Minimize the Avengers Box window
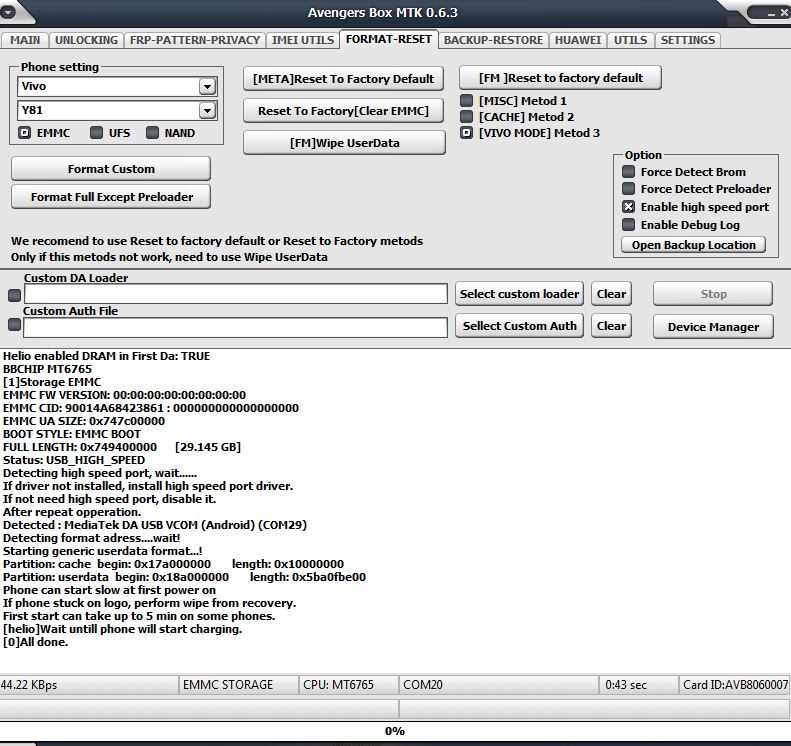Image resolution: width=791 pixels, height=746 pixels. (x=771, y=14)
